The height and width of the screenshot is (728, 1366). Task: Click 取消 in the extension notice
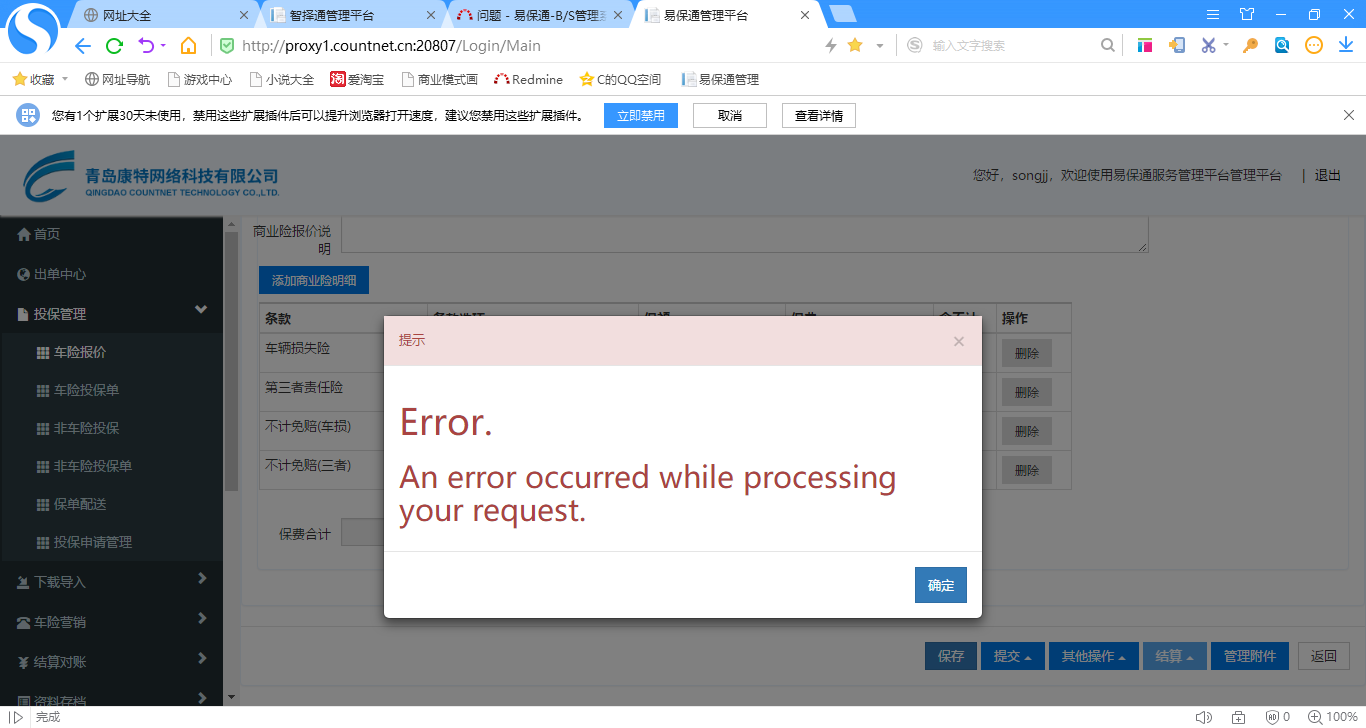pos(730,116)
